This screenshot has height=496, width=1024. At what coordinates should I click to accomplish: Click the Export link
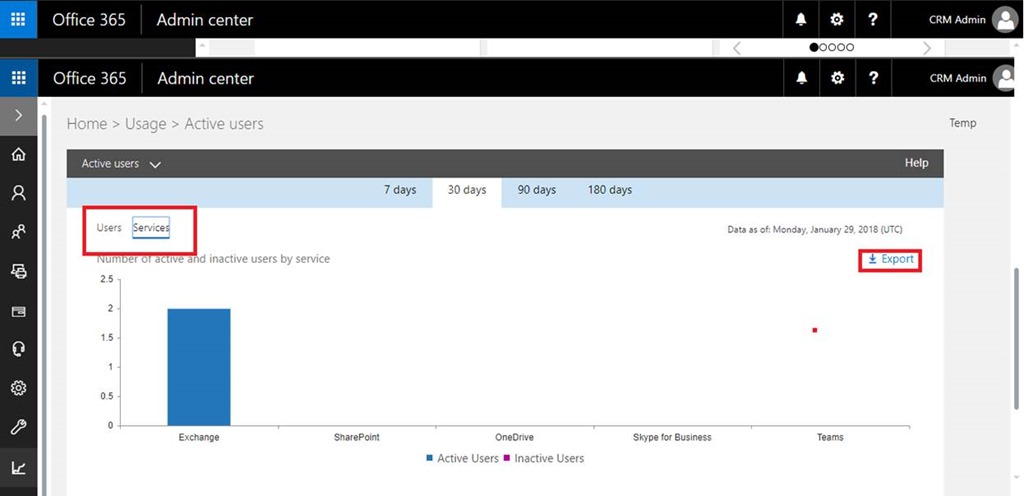[891, 260]
